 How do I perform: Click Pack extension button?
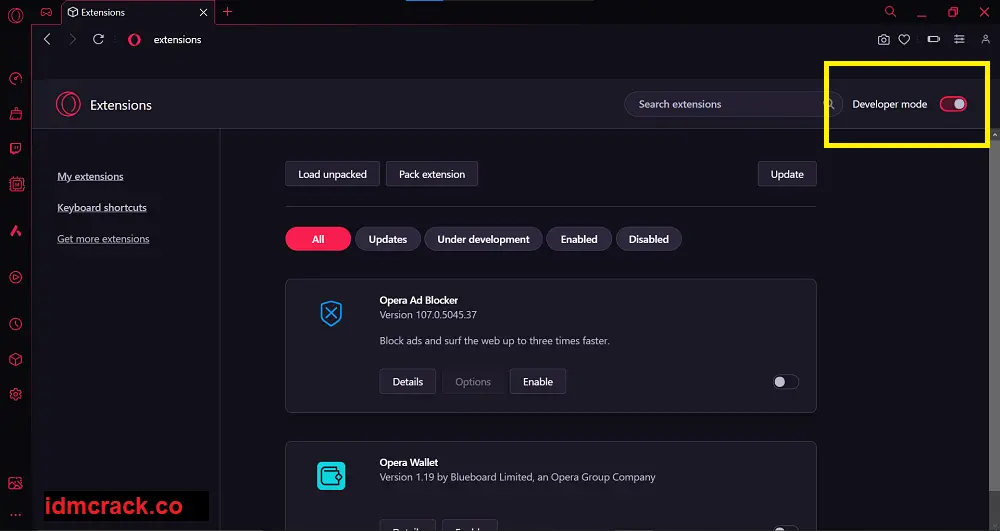pos(432,174)
